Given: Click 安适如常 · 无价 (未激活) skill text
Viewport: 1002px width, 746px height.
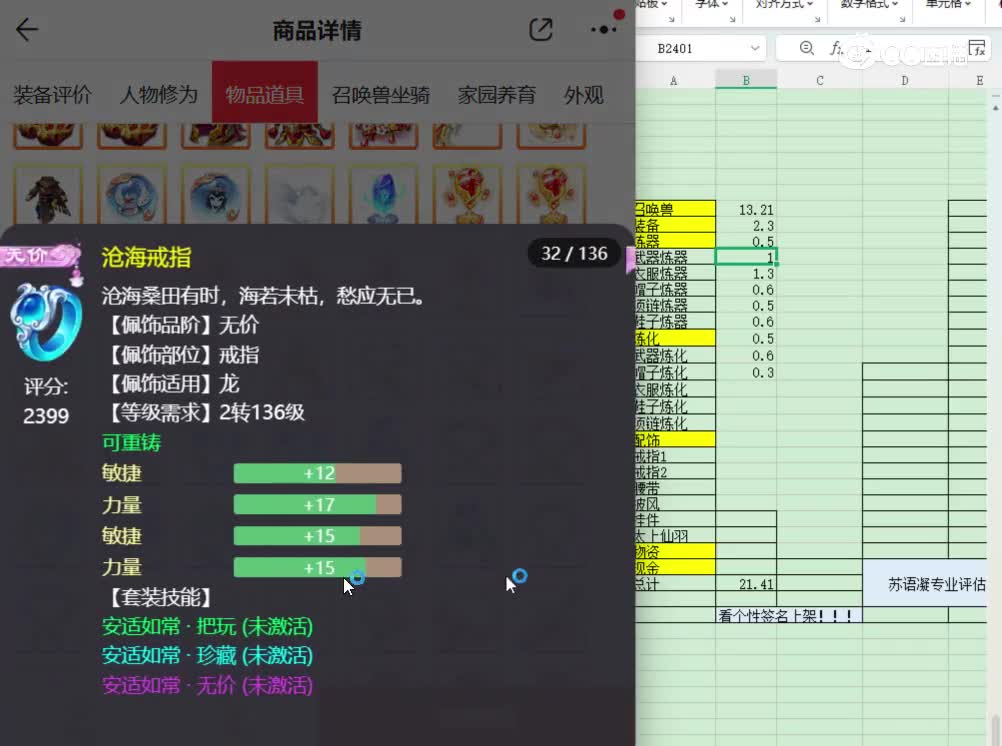Looking at the screenshot, I should pos(208,685).
